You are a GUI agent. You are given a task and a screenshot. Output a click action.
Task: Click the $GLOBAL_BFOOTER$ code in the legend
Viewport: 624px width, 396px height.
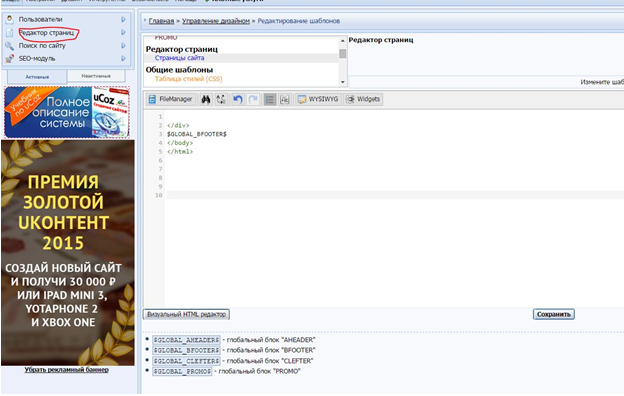pos(186,350)
